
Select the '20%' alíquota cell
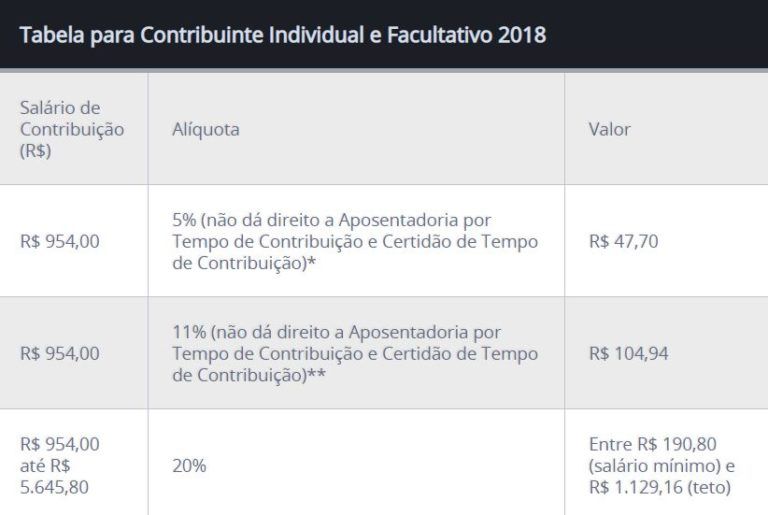coord(189,465)
